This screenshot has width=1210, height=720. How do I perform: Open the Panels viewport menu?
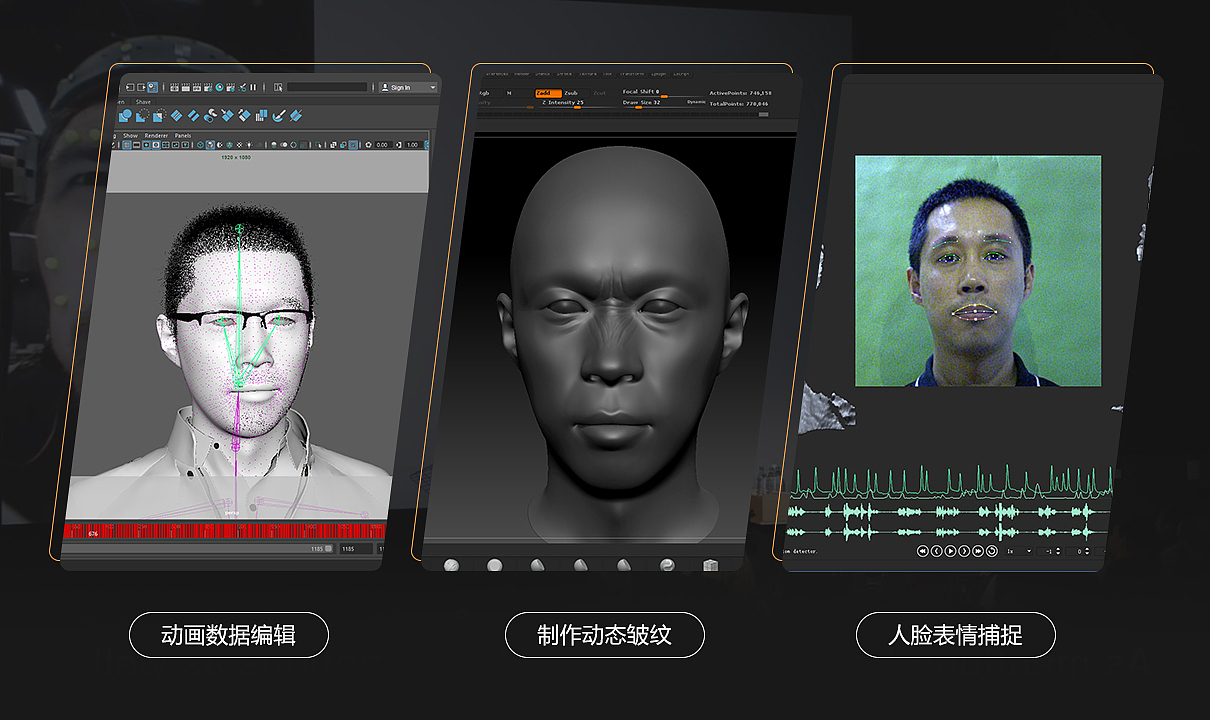pyautogui.click(x=183, y=136)
